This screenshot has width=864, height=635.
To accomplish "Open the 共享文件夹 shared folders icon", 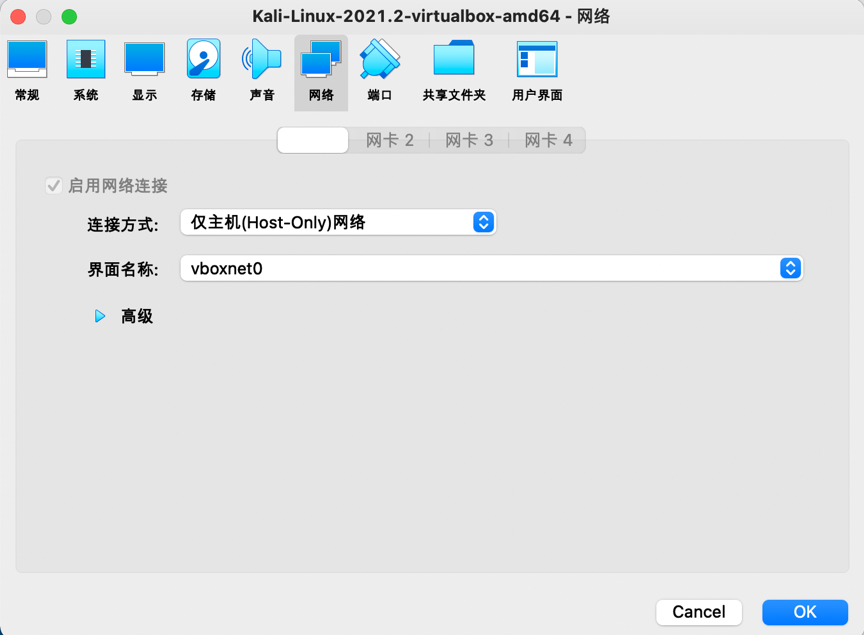I will [x=454, y=62].
